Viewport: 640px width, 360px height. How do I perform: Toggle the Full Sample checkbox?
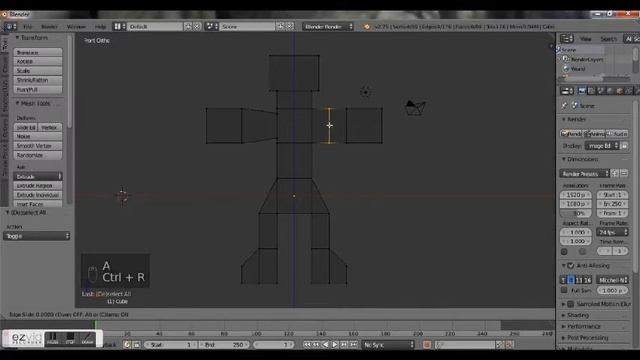point(564,290)
